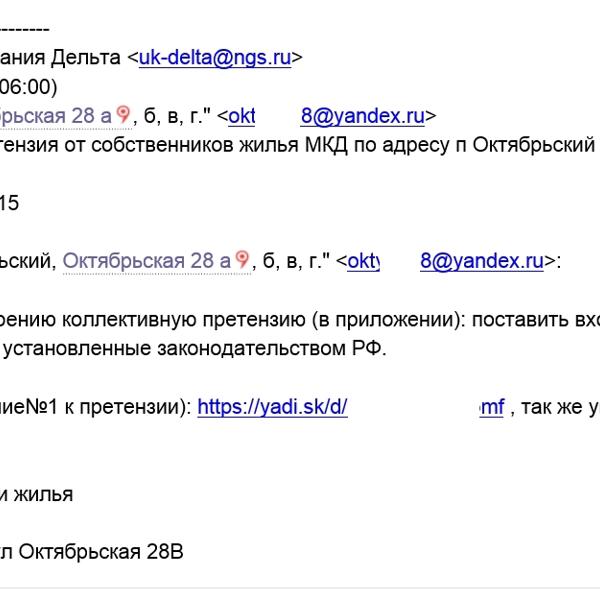Screen dimensions: 600x600
Task: Click the 'ания Дельта' sender name text
Action: 60,58
